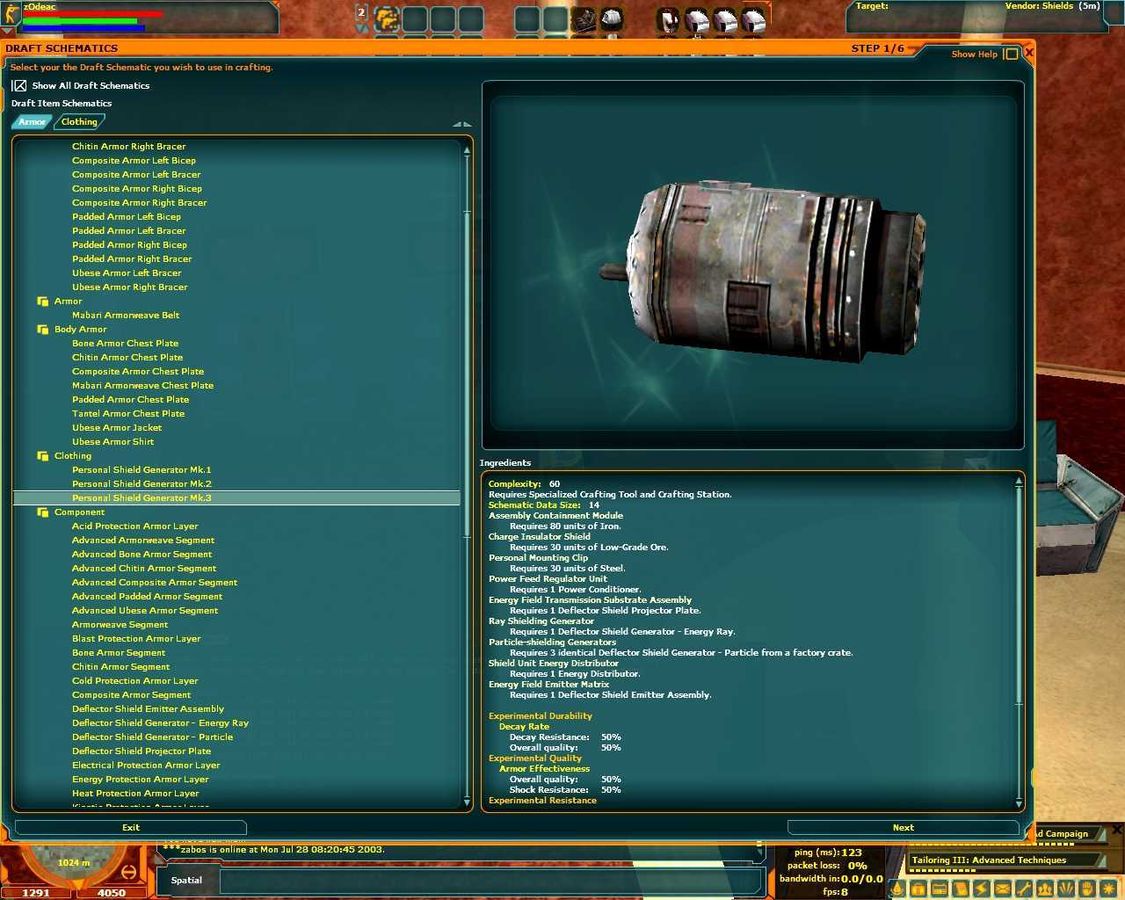
Task: Click the Exit button
Action: click(x=131, y=827)
